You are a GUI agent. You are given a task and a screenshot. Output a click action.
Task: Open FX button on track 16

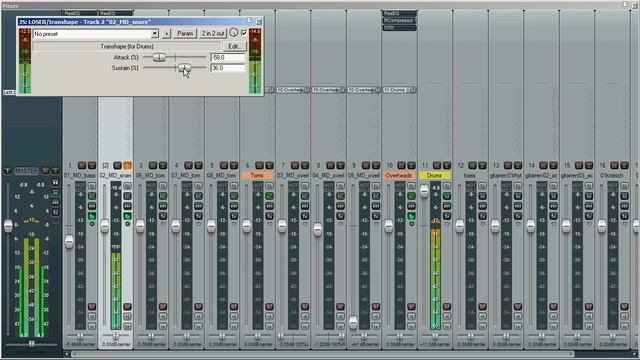click(x=624, y=216)
